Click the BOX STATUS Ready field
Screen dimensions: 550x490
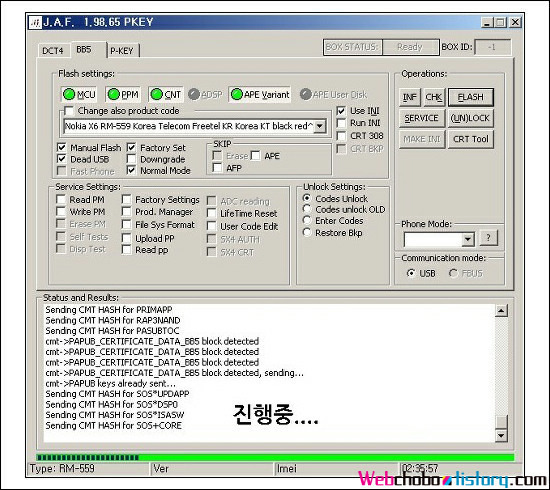pos(410,47)
